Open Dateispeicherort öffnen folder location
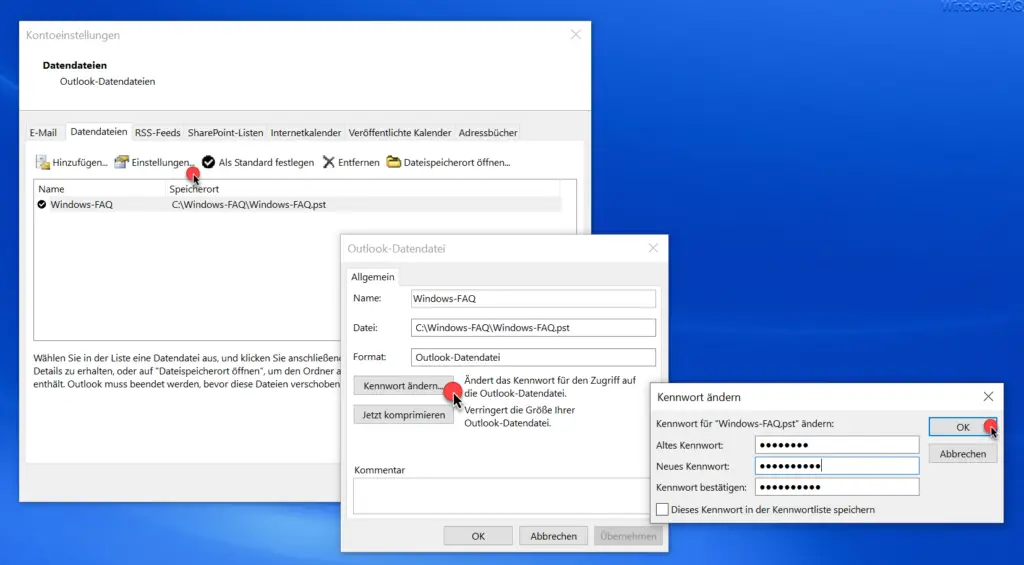 [x=448, y=162]
